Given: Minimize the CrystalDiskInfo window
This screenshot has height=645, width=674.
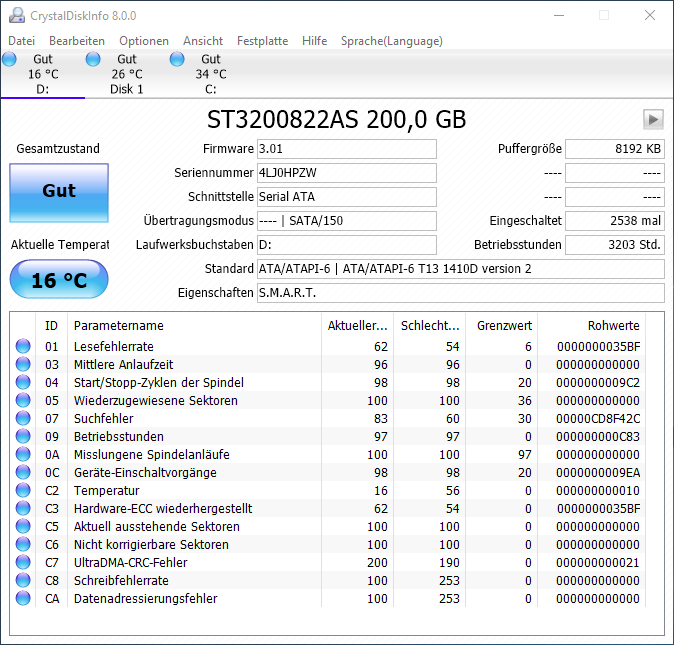Looking at the screenshot, I should point(559,15).
